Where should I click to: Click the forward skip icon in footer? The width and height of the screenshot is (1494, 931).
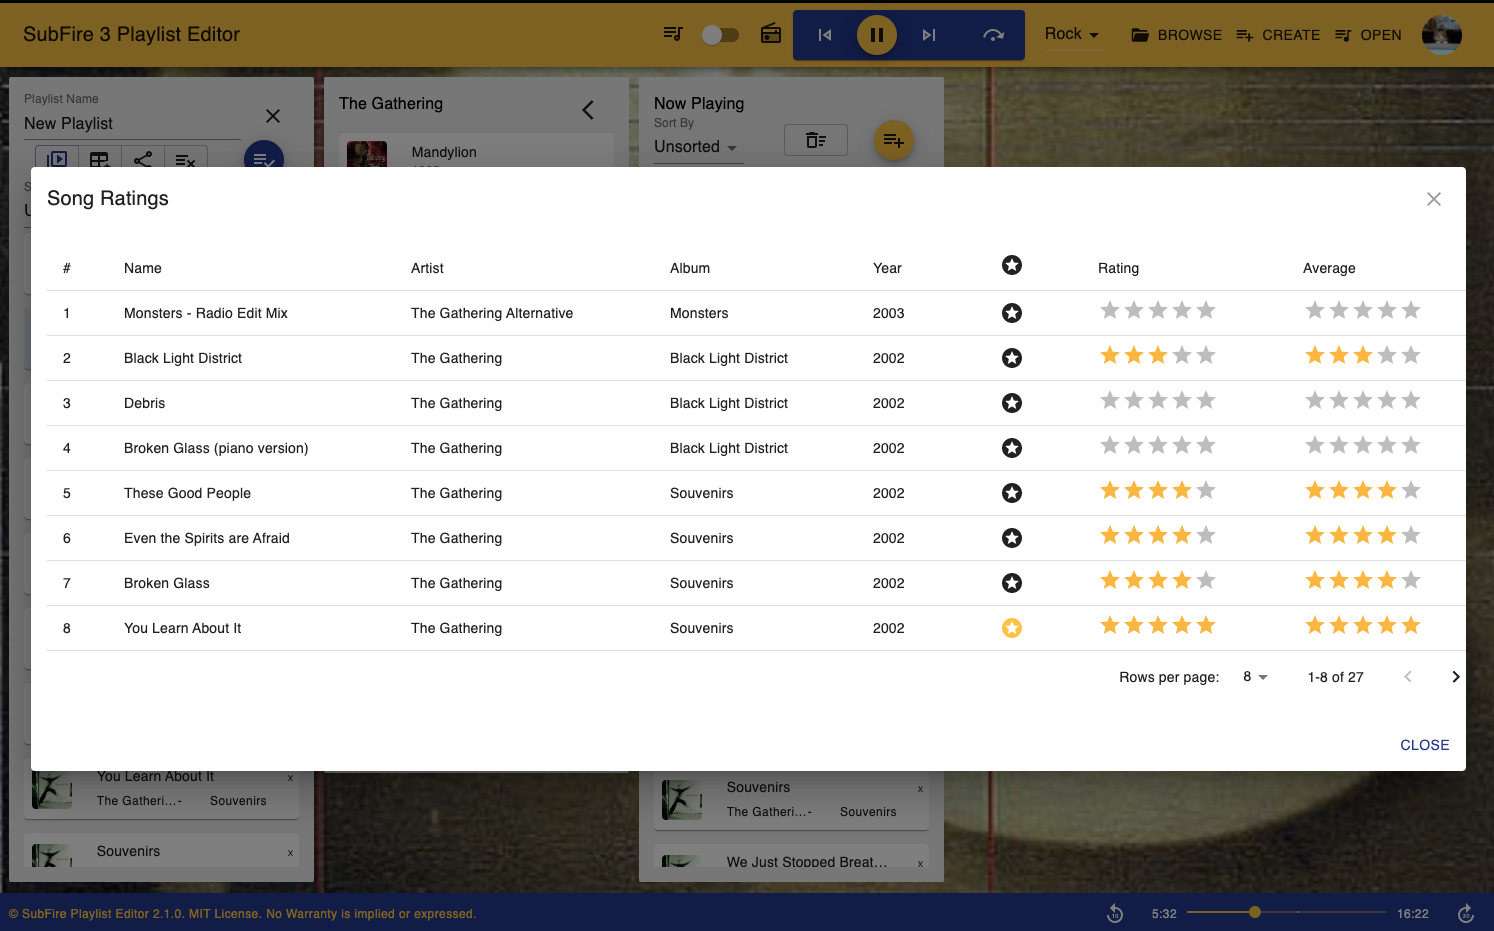tap(1465, 913)
